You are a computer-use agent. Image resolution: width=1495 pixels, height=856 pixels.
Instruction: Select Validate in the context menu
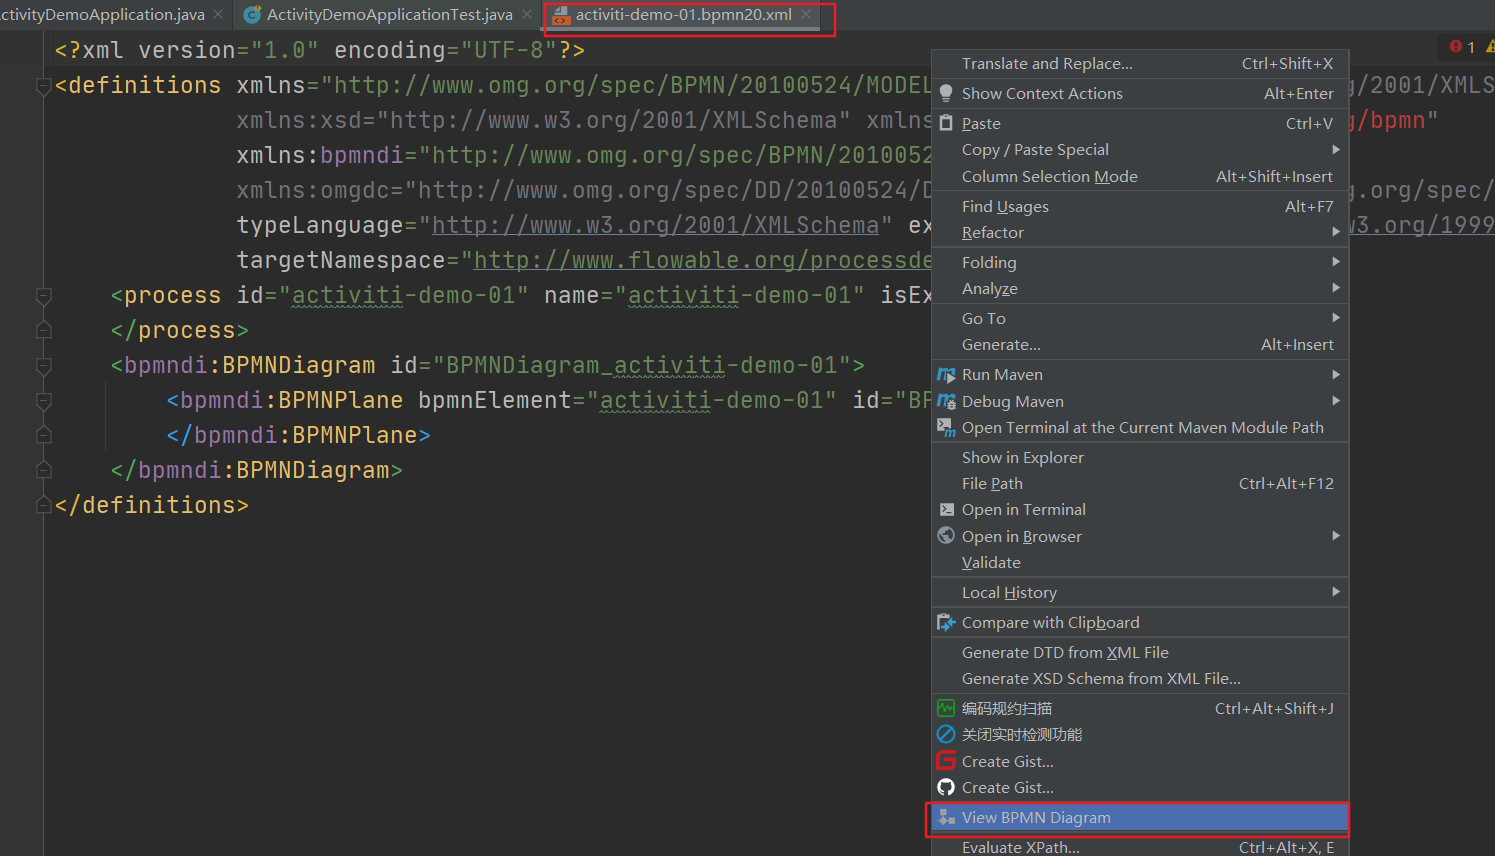[1140, 562]
